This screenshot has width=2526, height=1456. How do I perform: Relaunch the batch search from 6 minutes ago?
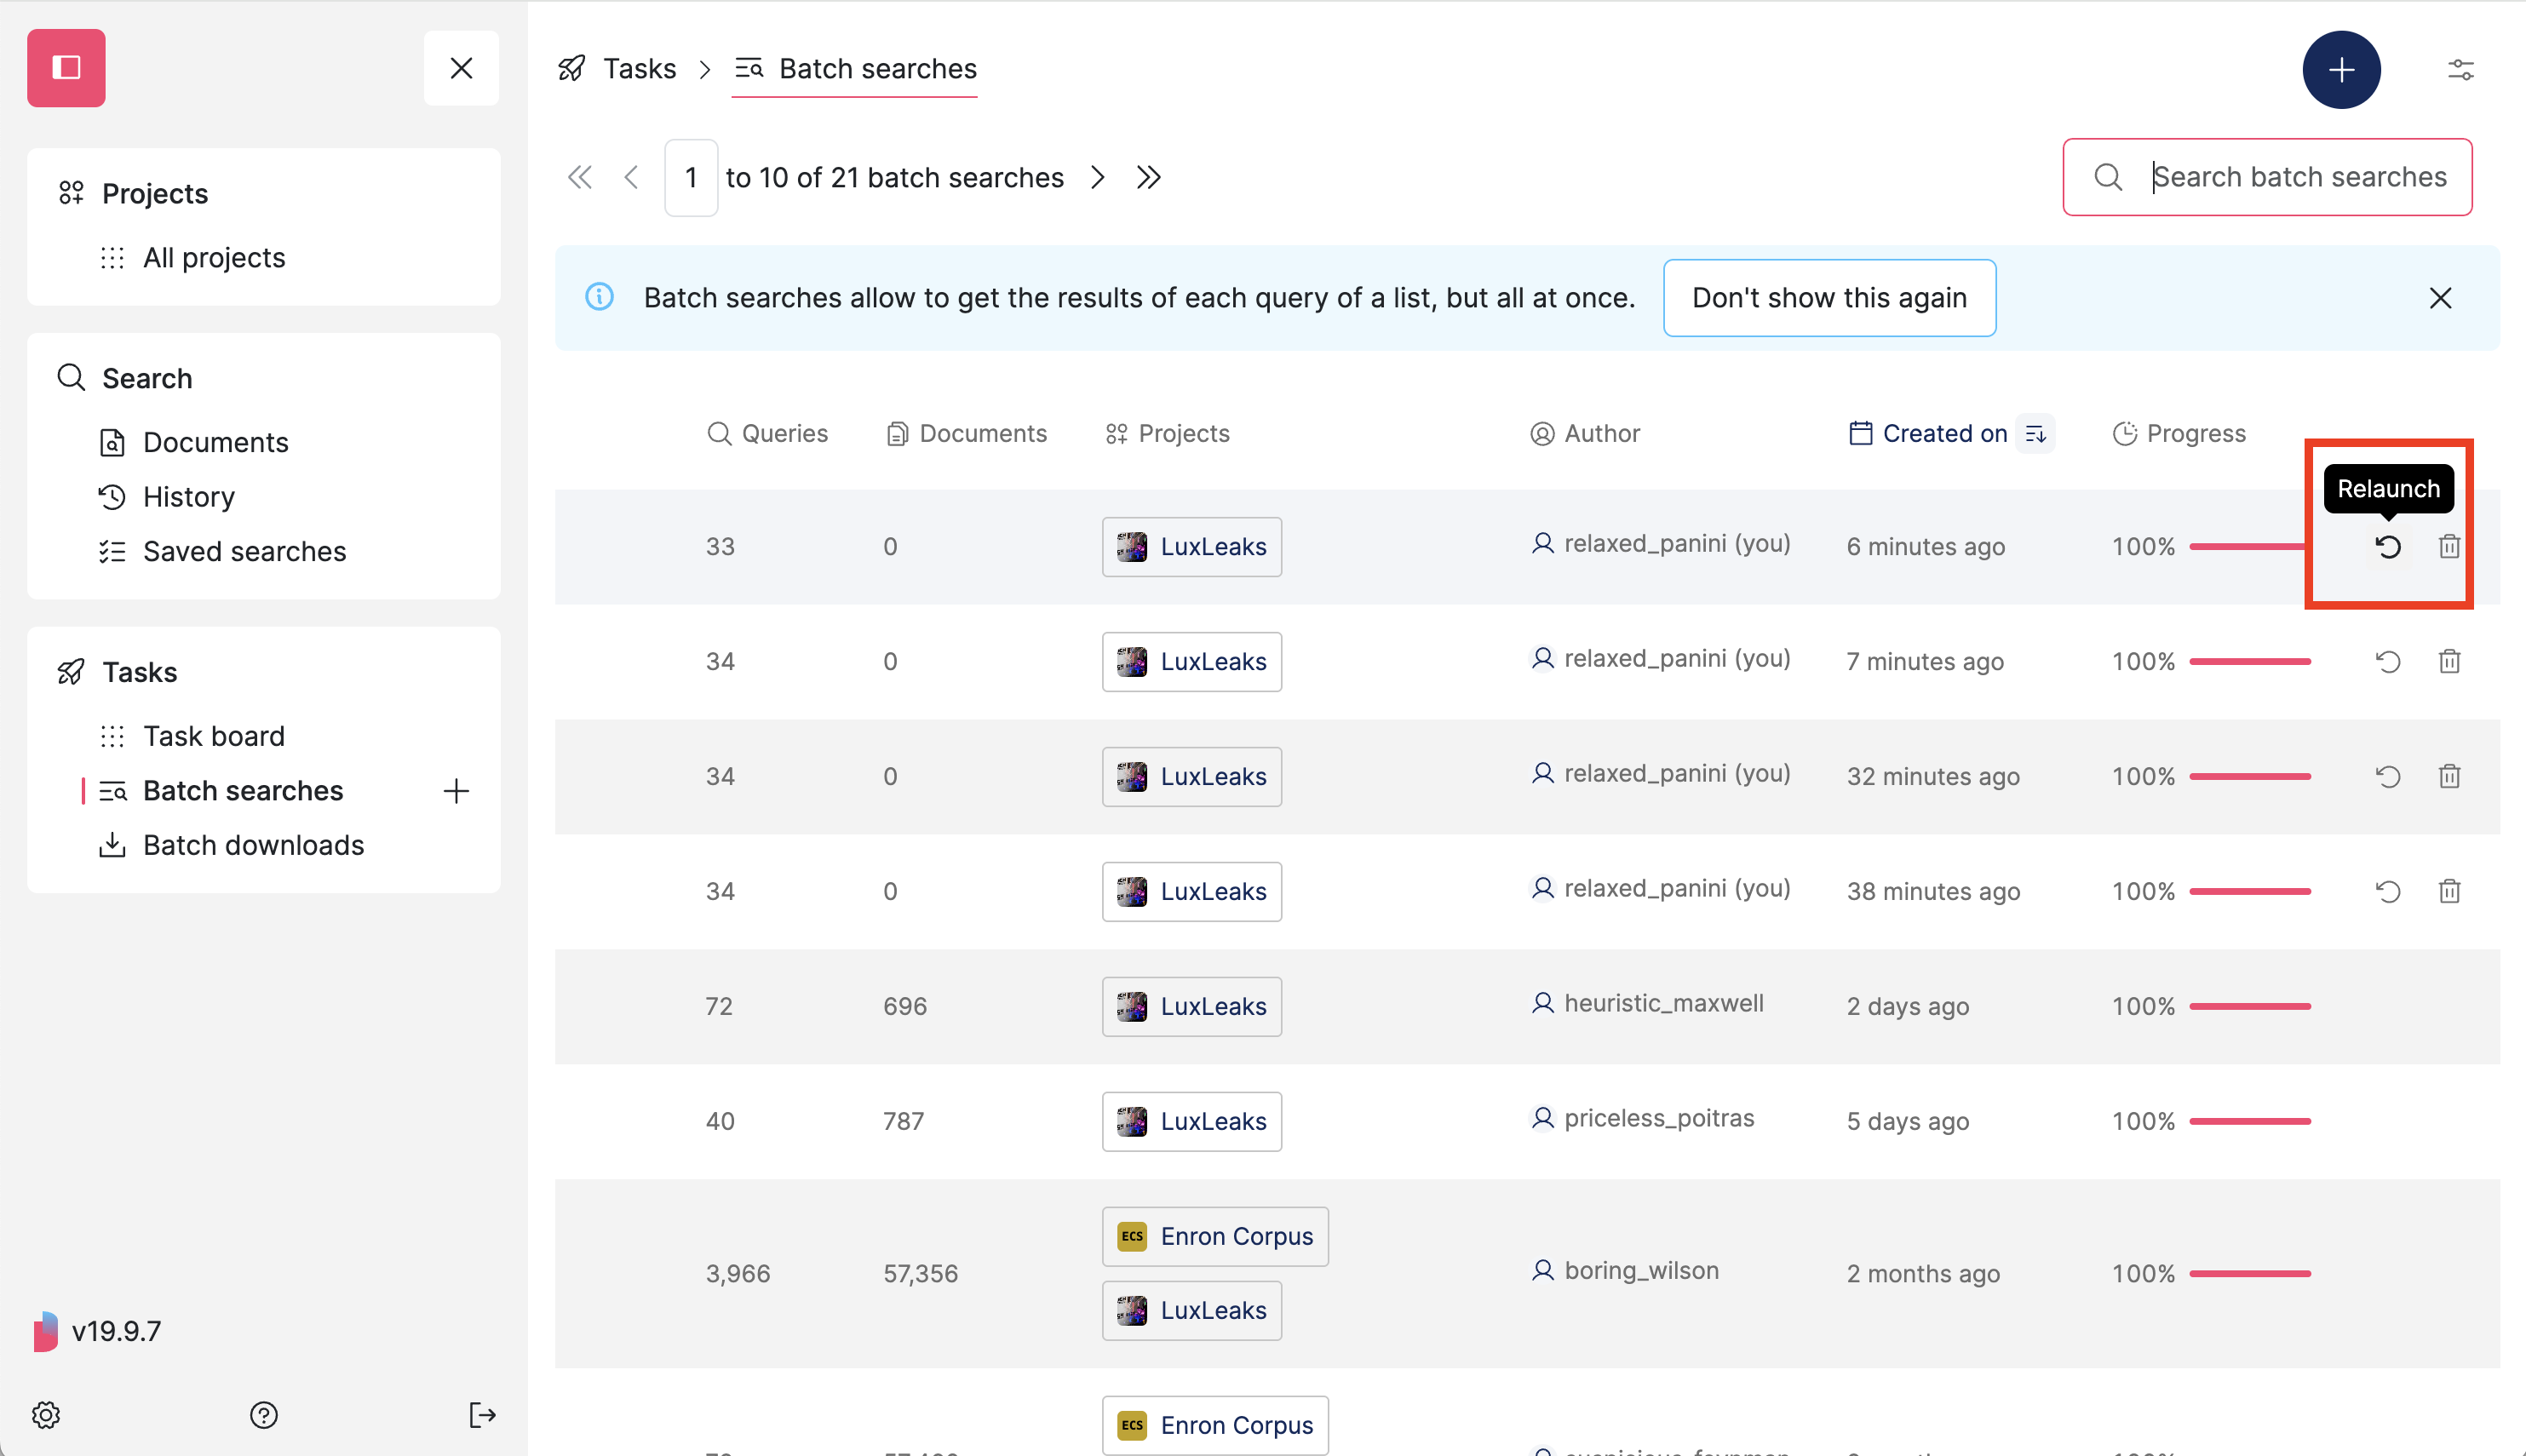2389,546
